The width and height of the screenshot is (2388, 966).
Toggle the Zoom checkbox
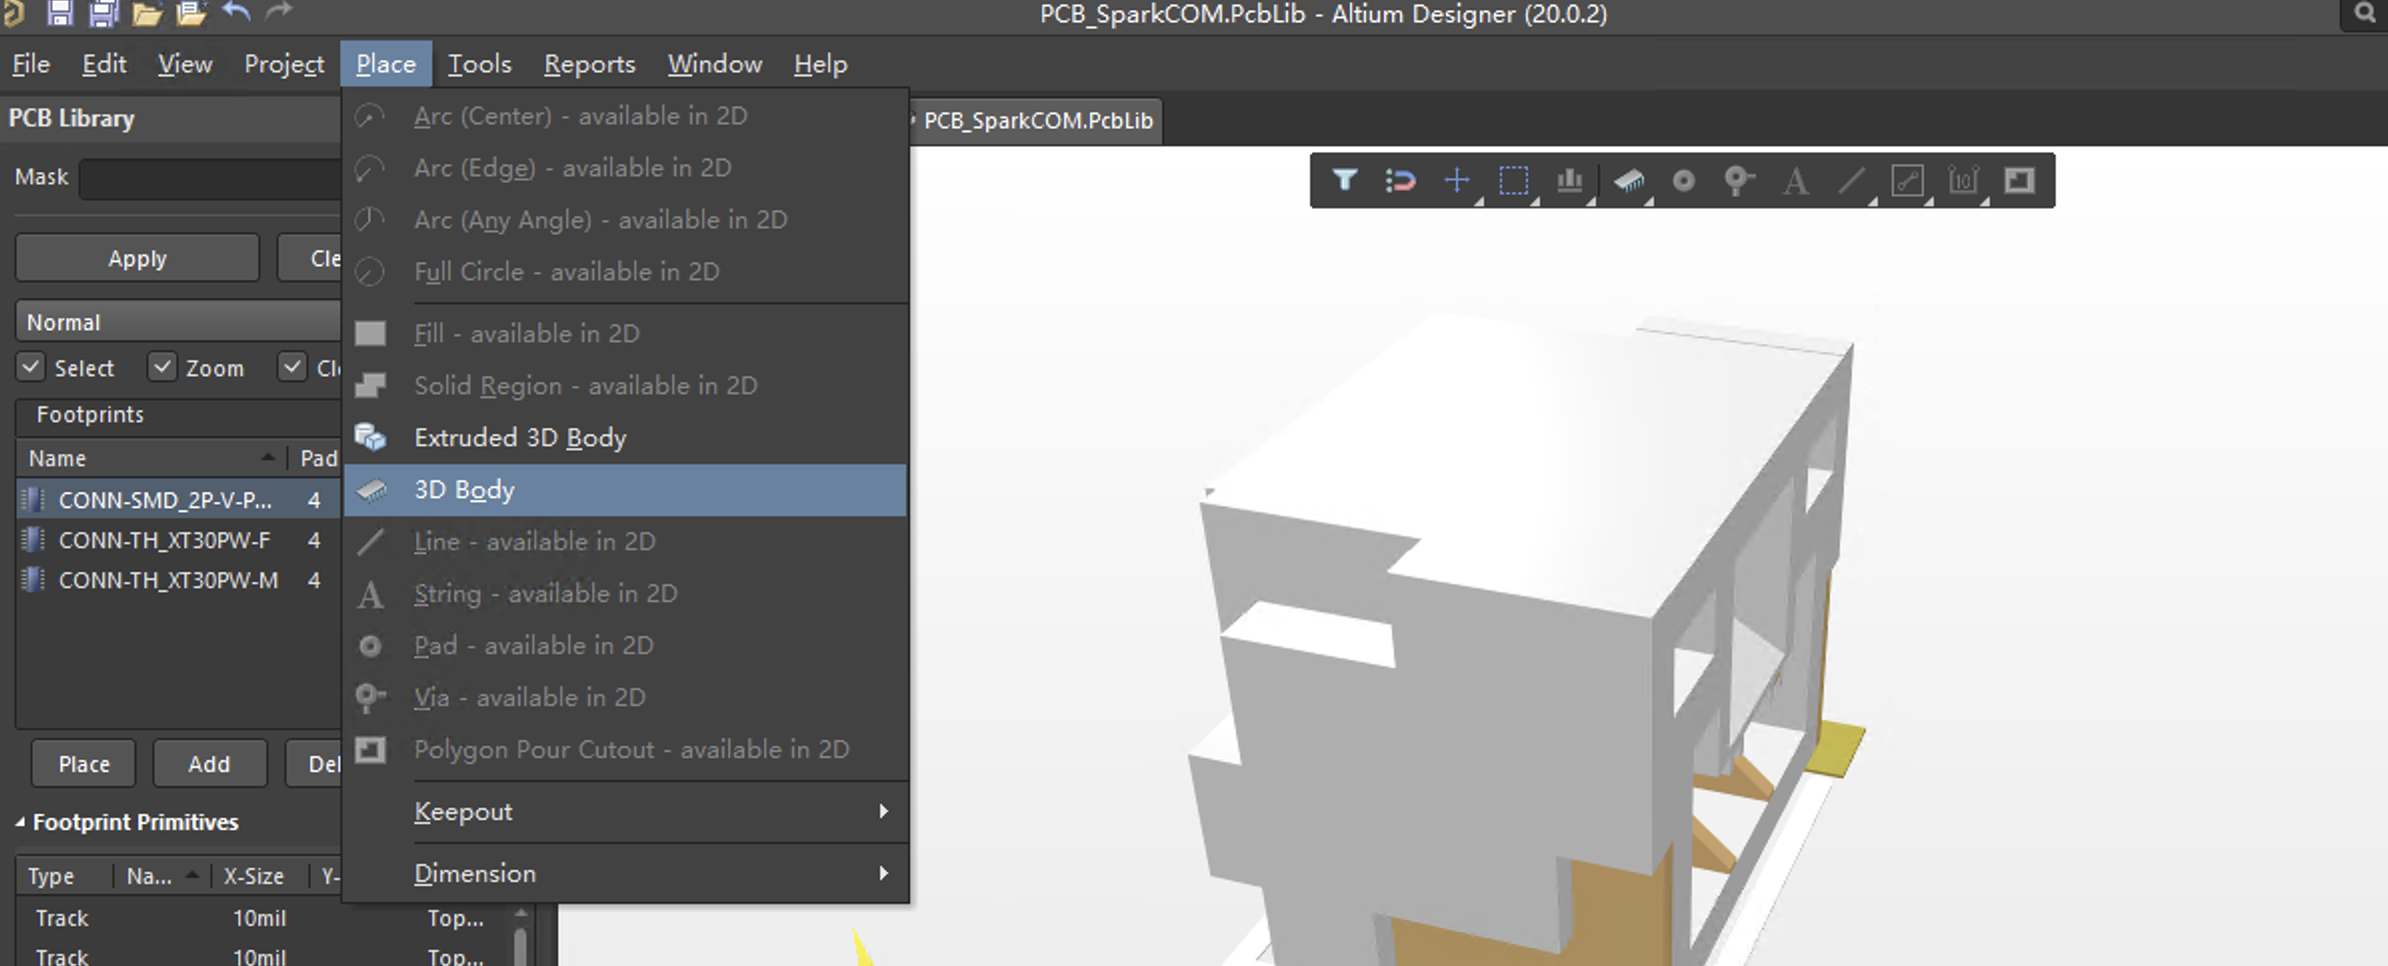coord(162,367)
